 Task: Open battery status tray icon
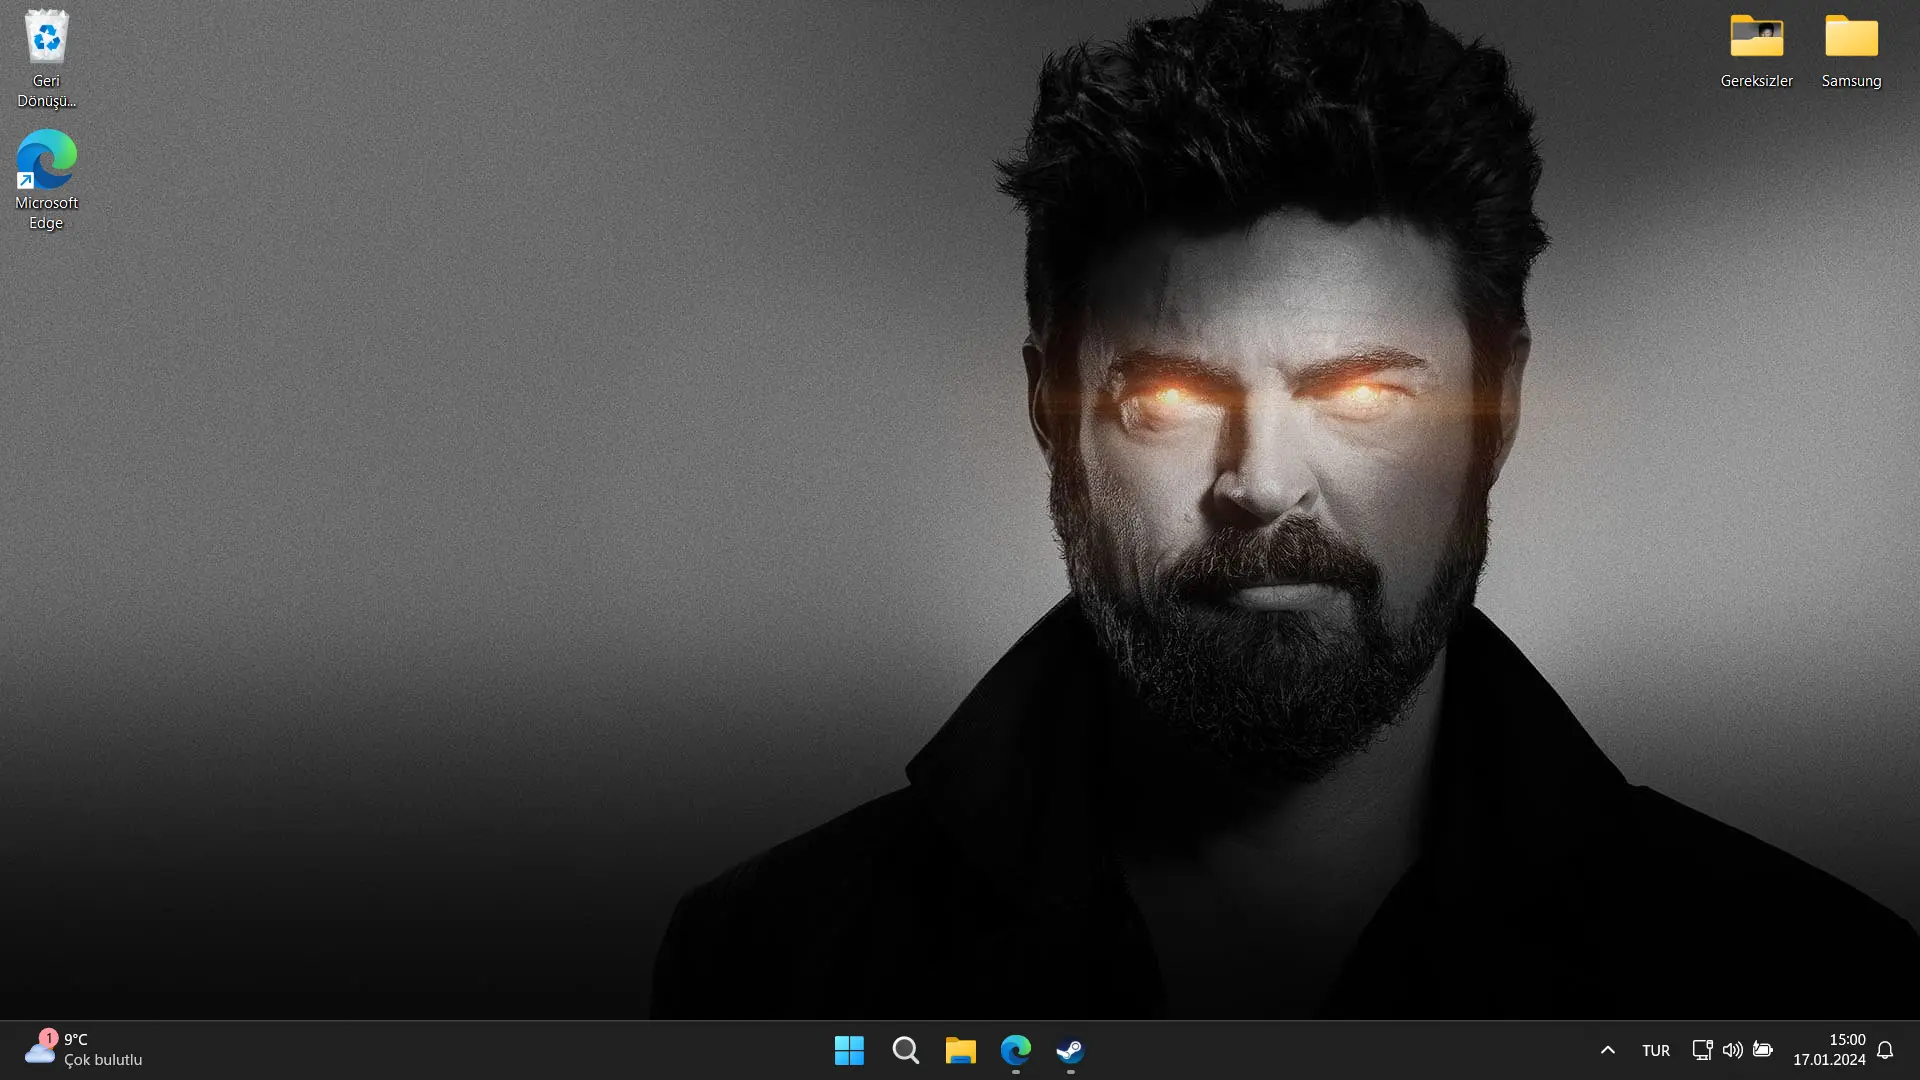coord(1762,1050)
